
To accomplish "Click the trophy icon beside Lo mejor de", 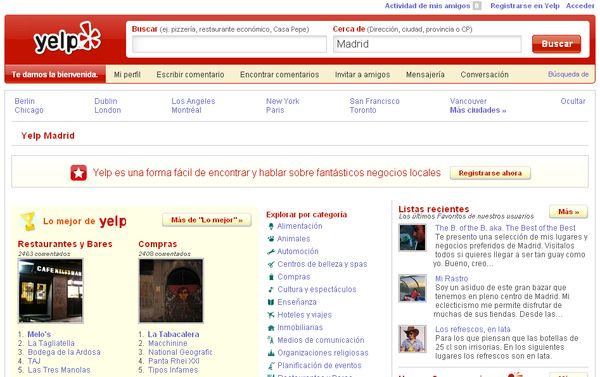I will pyautogui.click(x=28, y=221).
